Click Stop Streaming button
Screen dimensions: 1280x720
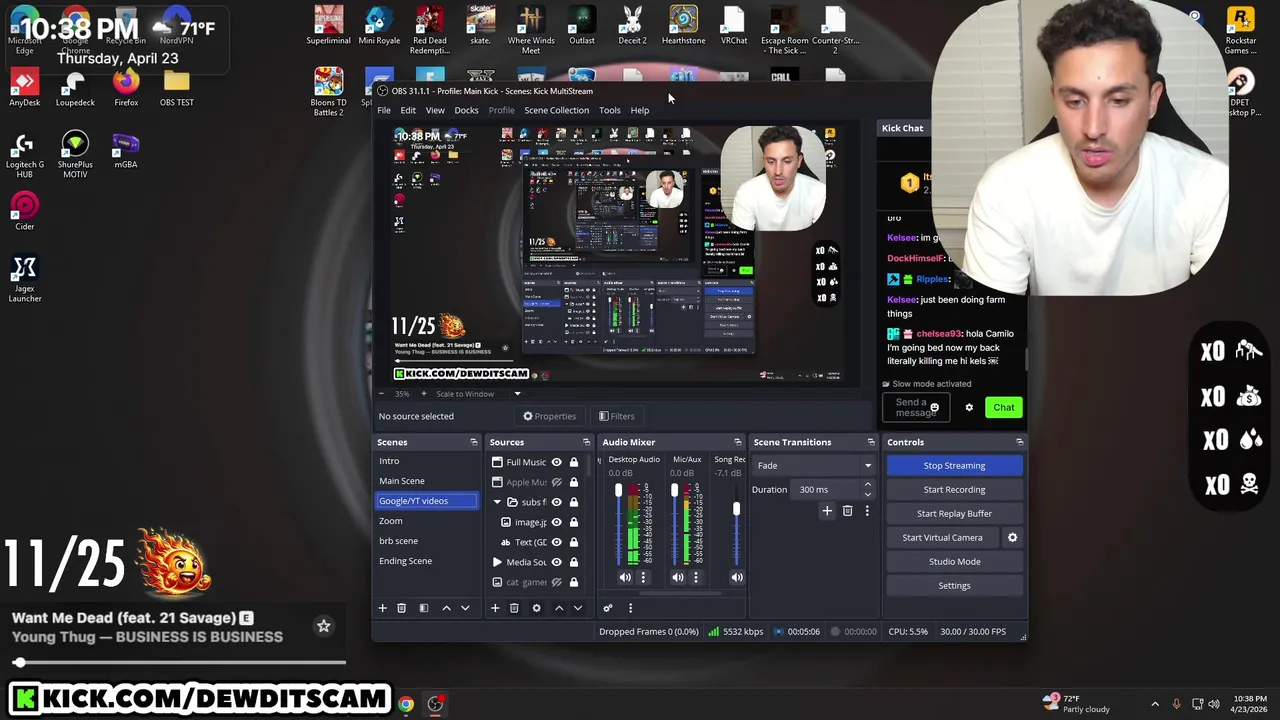[x=954, y=466]
